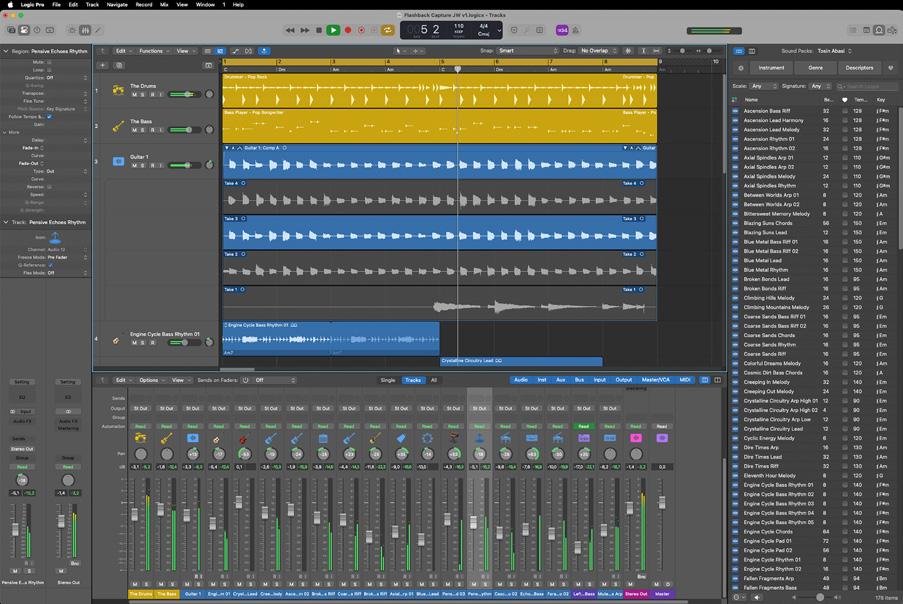Toggle the Follow Tempo checkbox

pyautogui.click(x=50, y=116)
